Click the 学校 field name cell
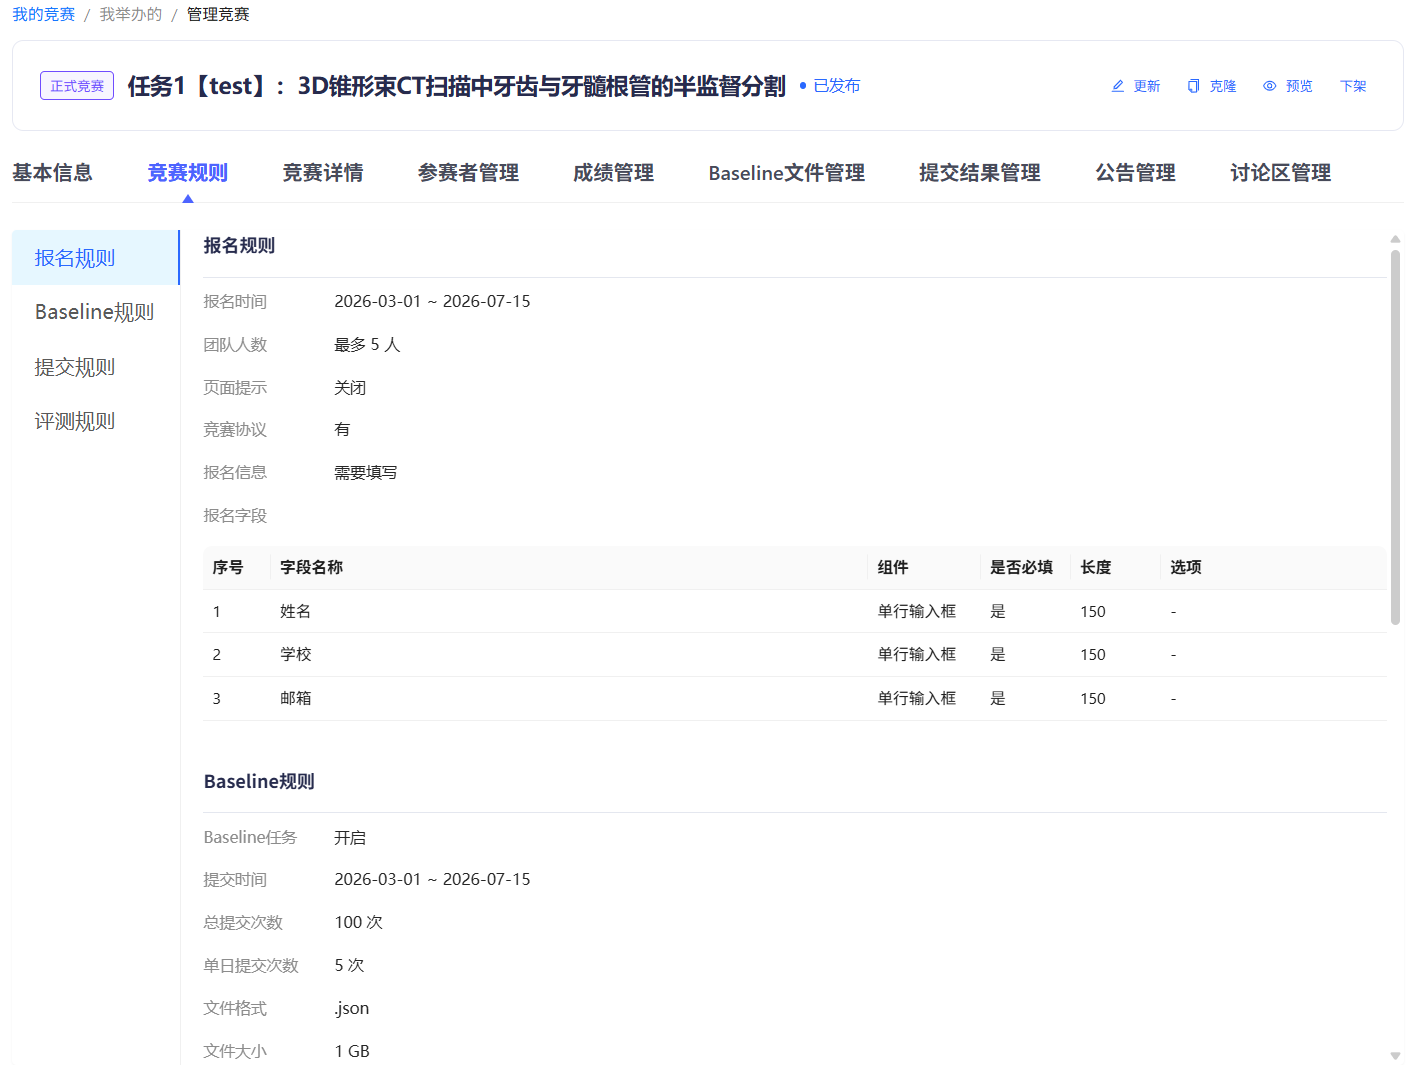Viewport: 1415px width, 1075px height. coord(296,654)
